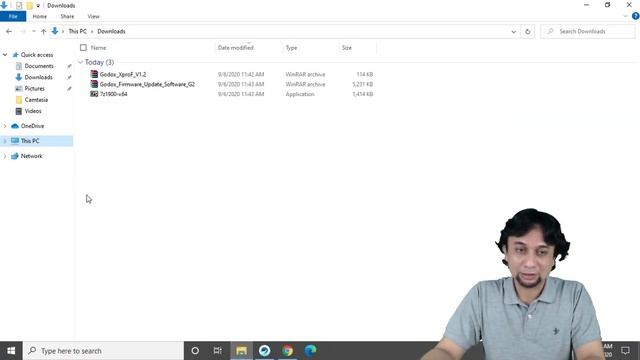The height and width of the screenshot is (360, 640).
Task: Switch to Share ribbon tab
Action: point(67,16)
